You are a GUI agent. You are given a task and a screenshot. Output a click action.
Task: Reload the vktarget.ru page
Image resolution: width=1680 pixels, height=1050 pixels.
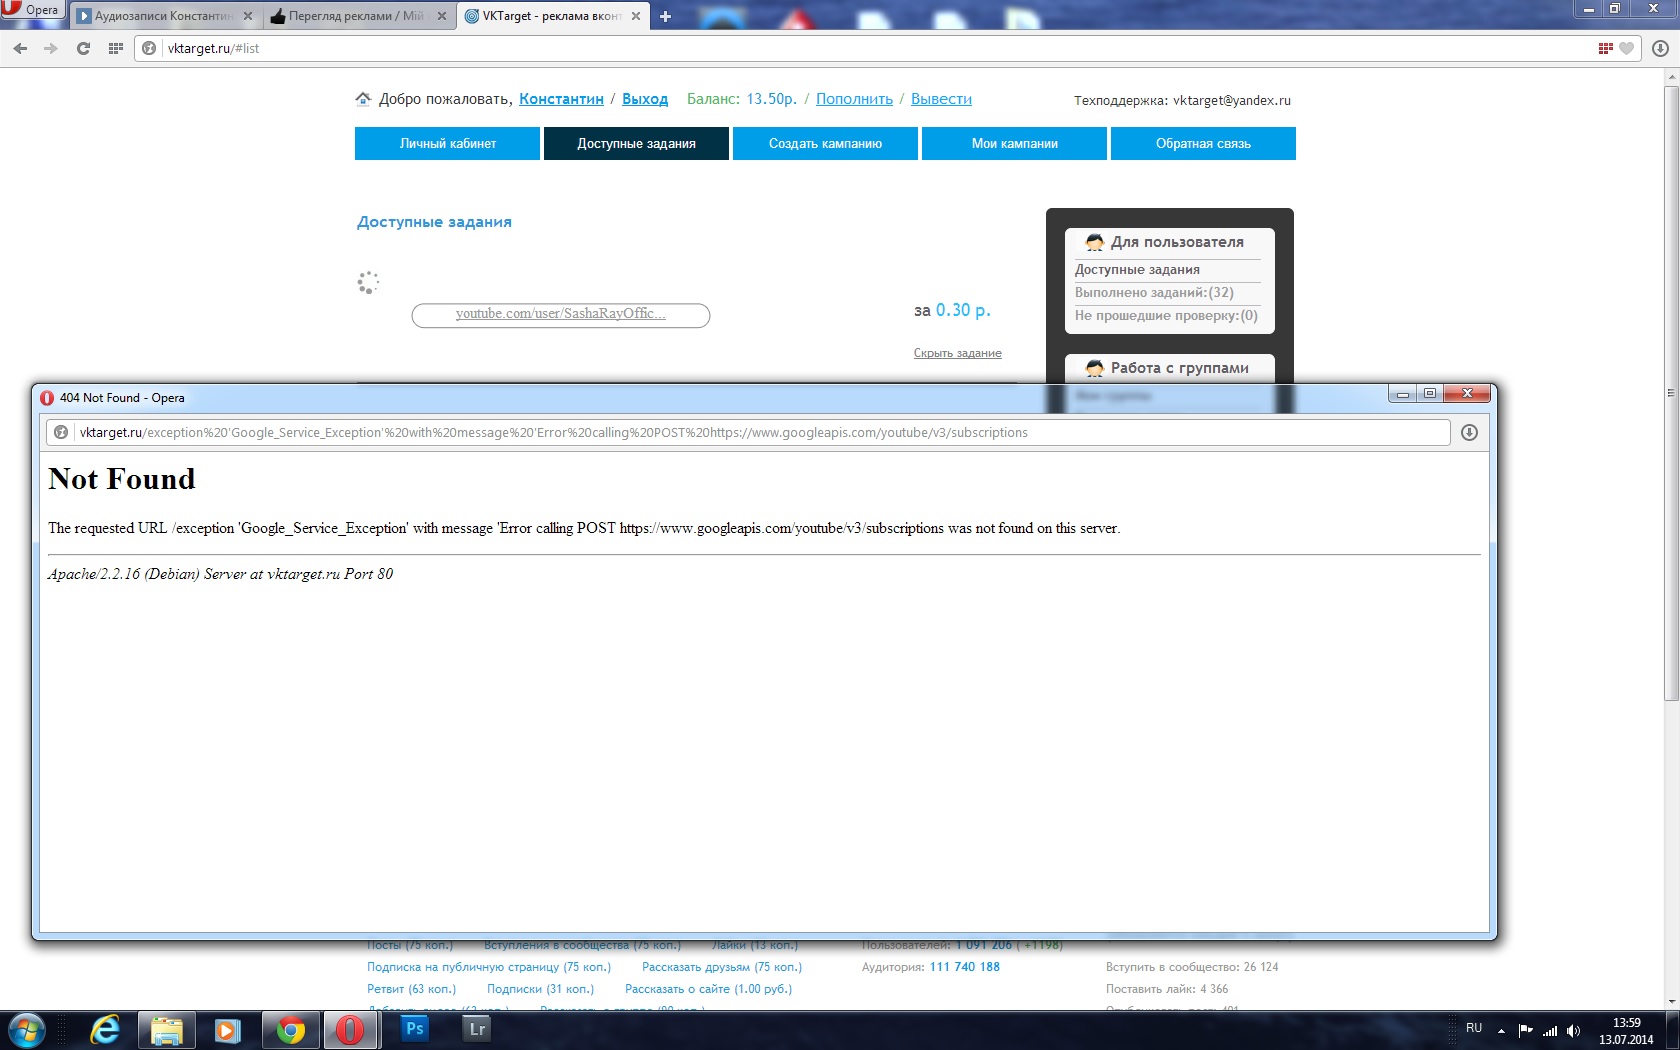[x=83, y=48]
